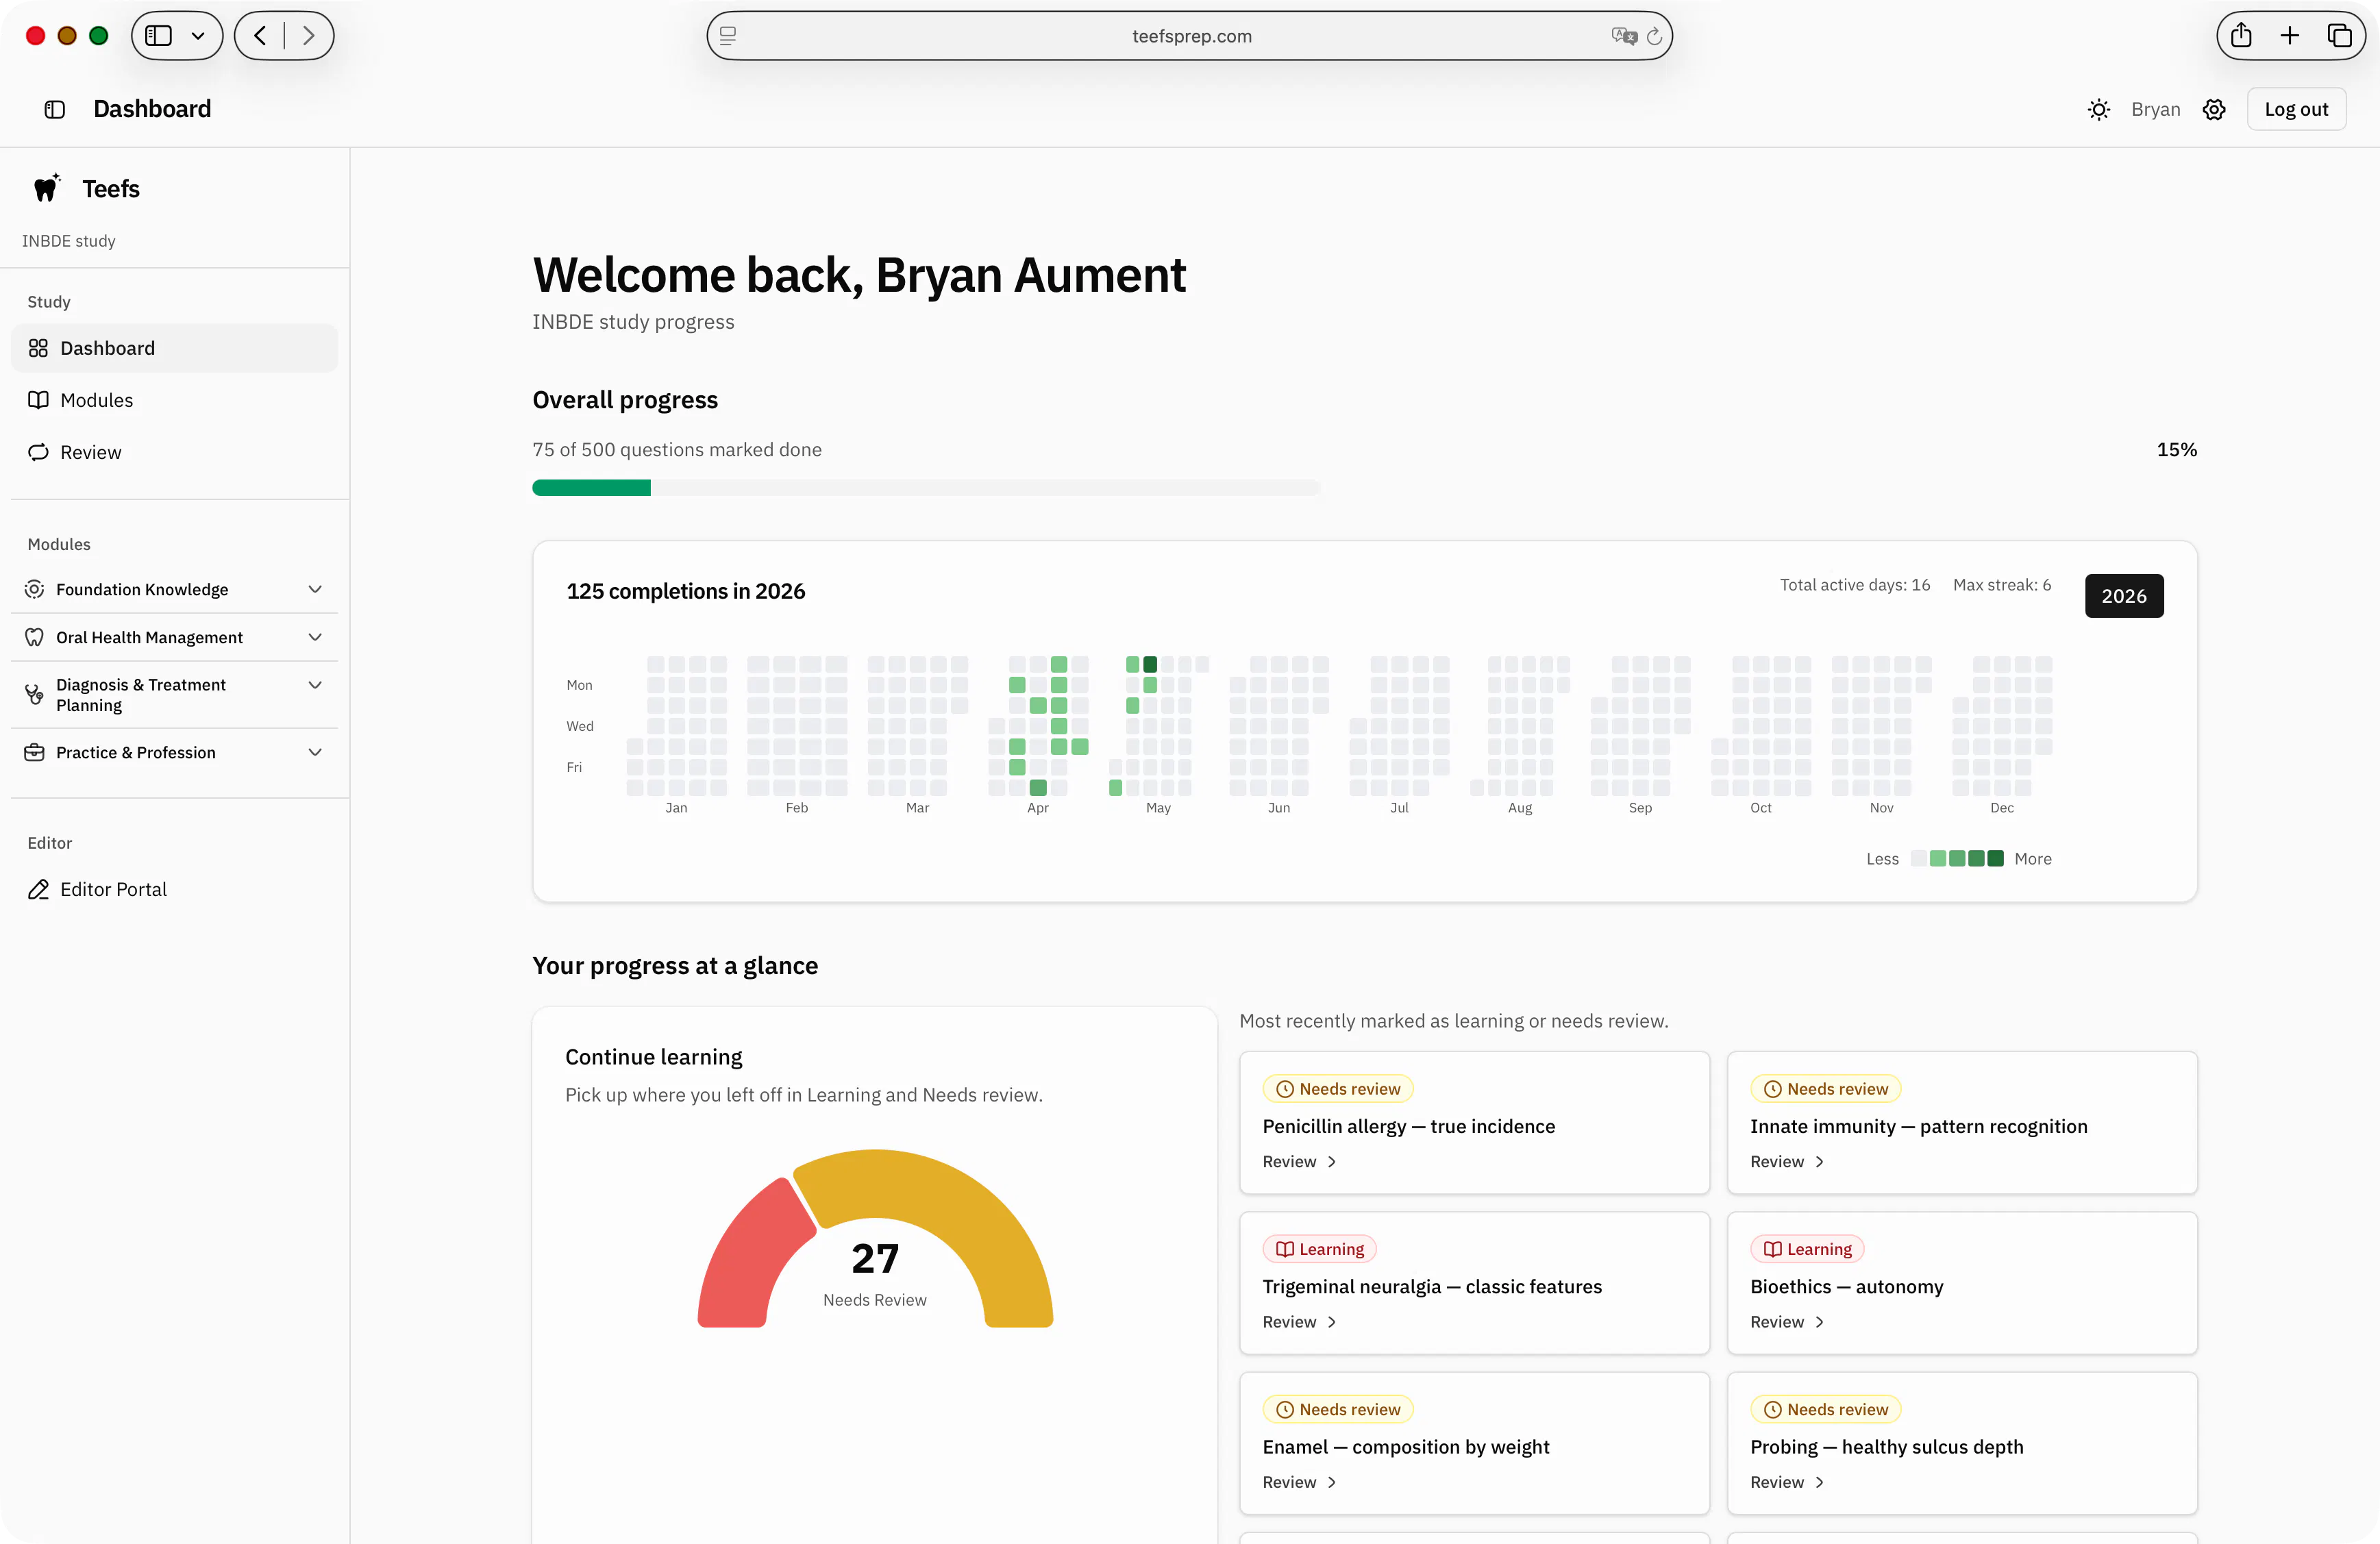
Task: Click the Oral Health Management tooth icon
Action: pos(34,637)
